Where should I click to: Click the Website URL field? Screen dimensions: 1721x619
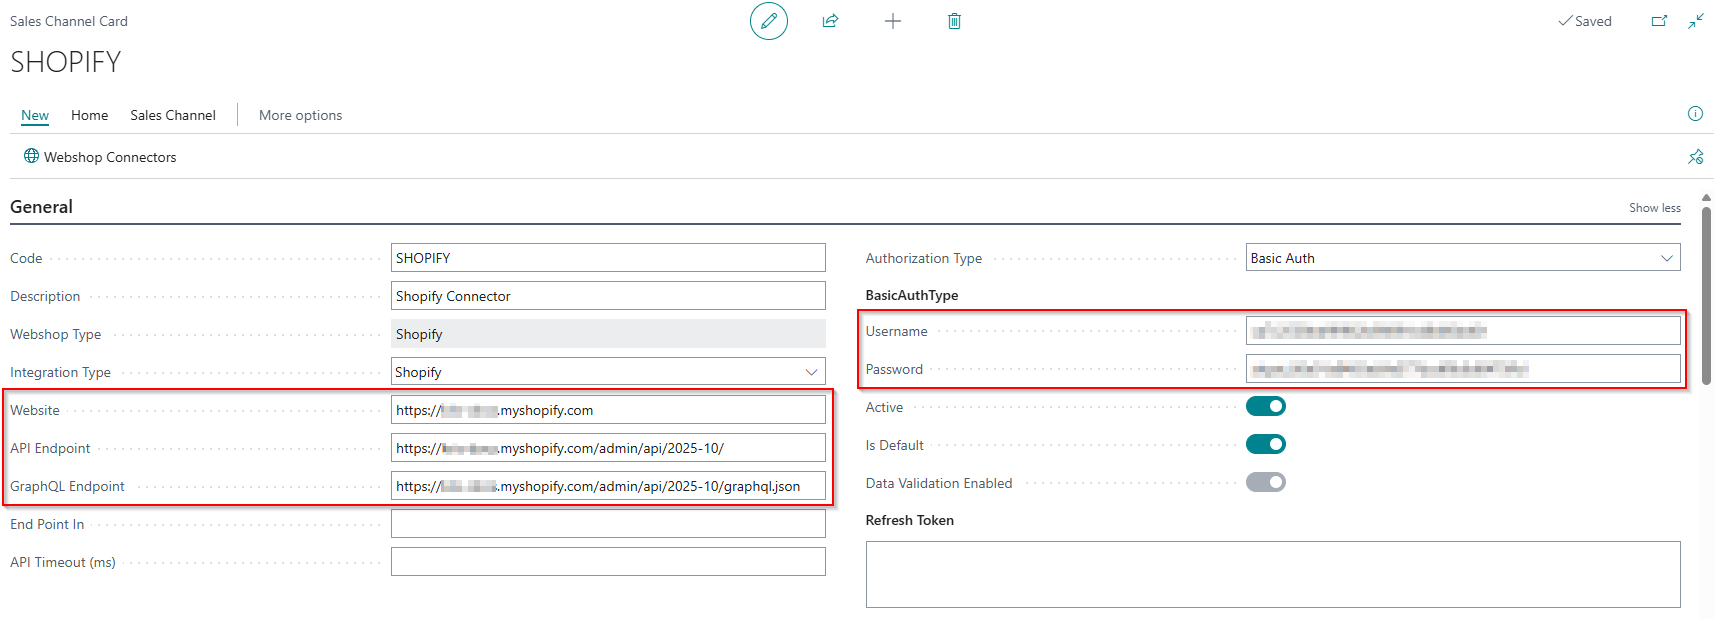point(608,410)
